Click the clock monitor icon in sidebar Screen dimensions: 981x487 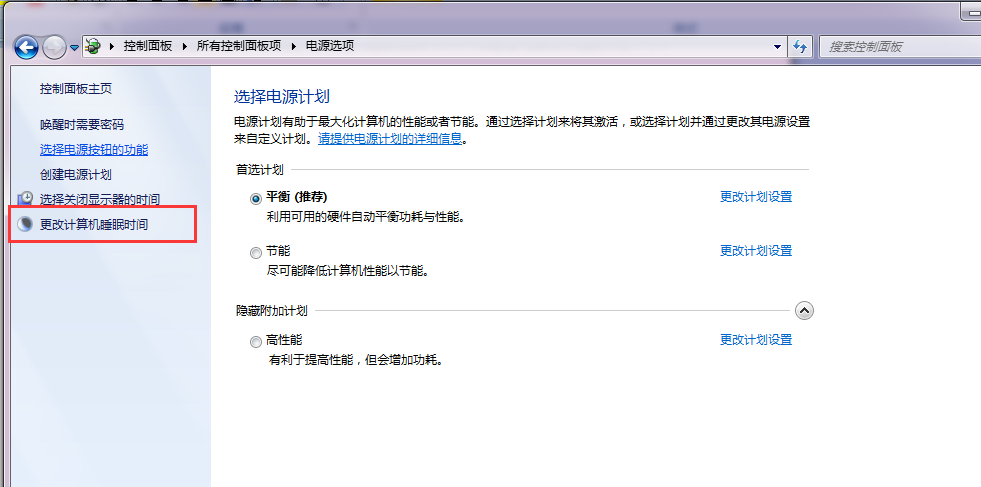[24, 199]
